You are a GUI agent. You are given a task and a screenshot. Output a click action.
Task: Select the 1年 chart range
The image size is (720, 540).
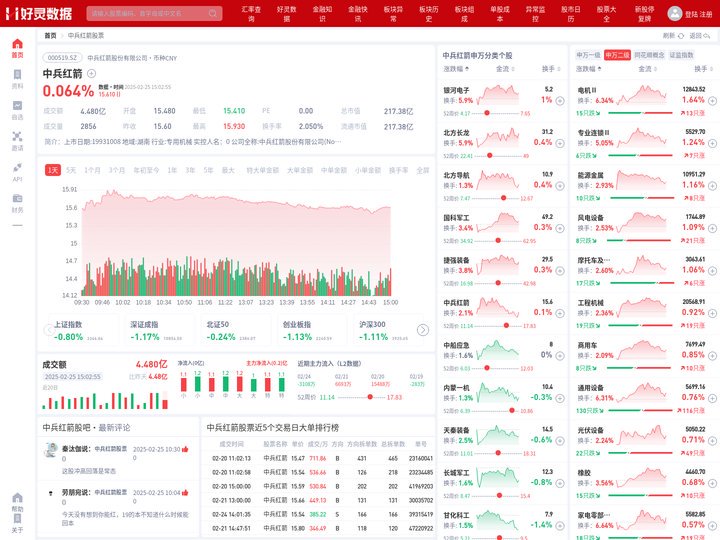[172, 170]
